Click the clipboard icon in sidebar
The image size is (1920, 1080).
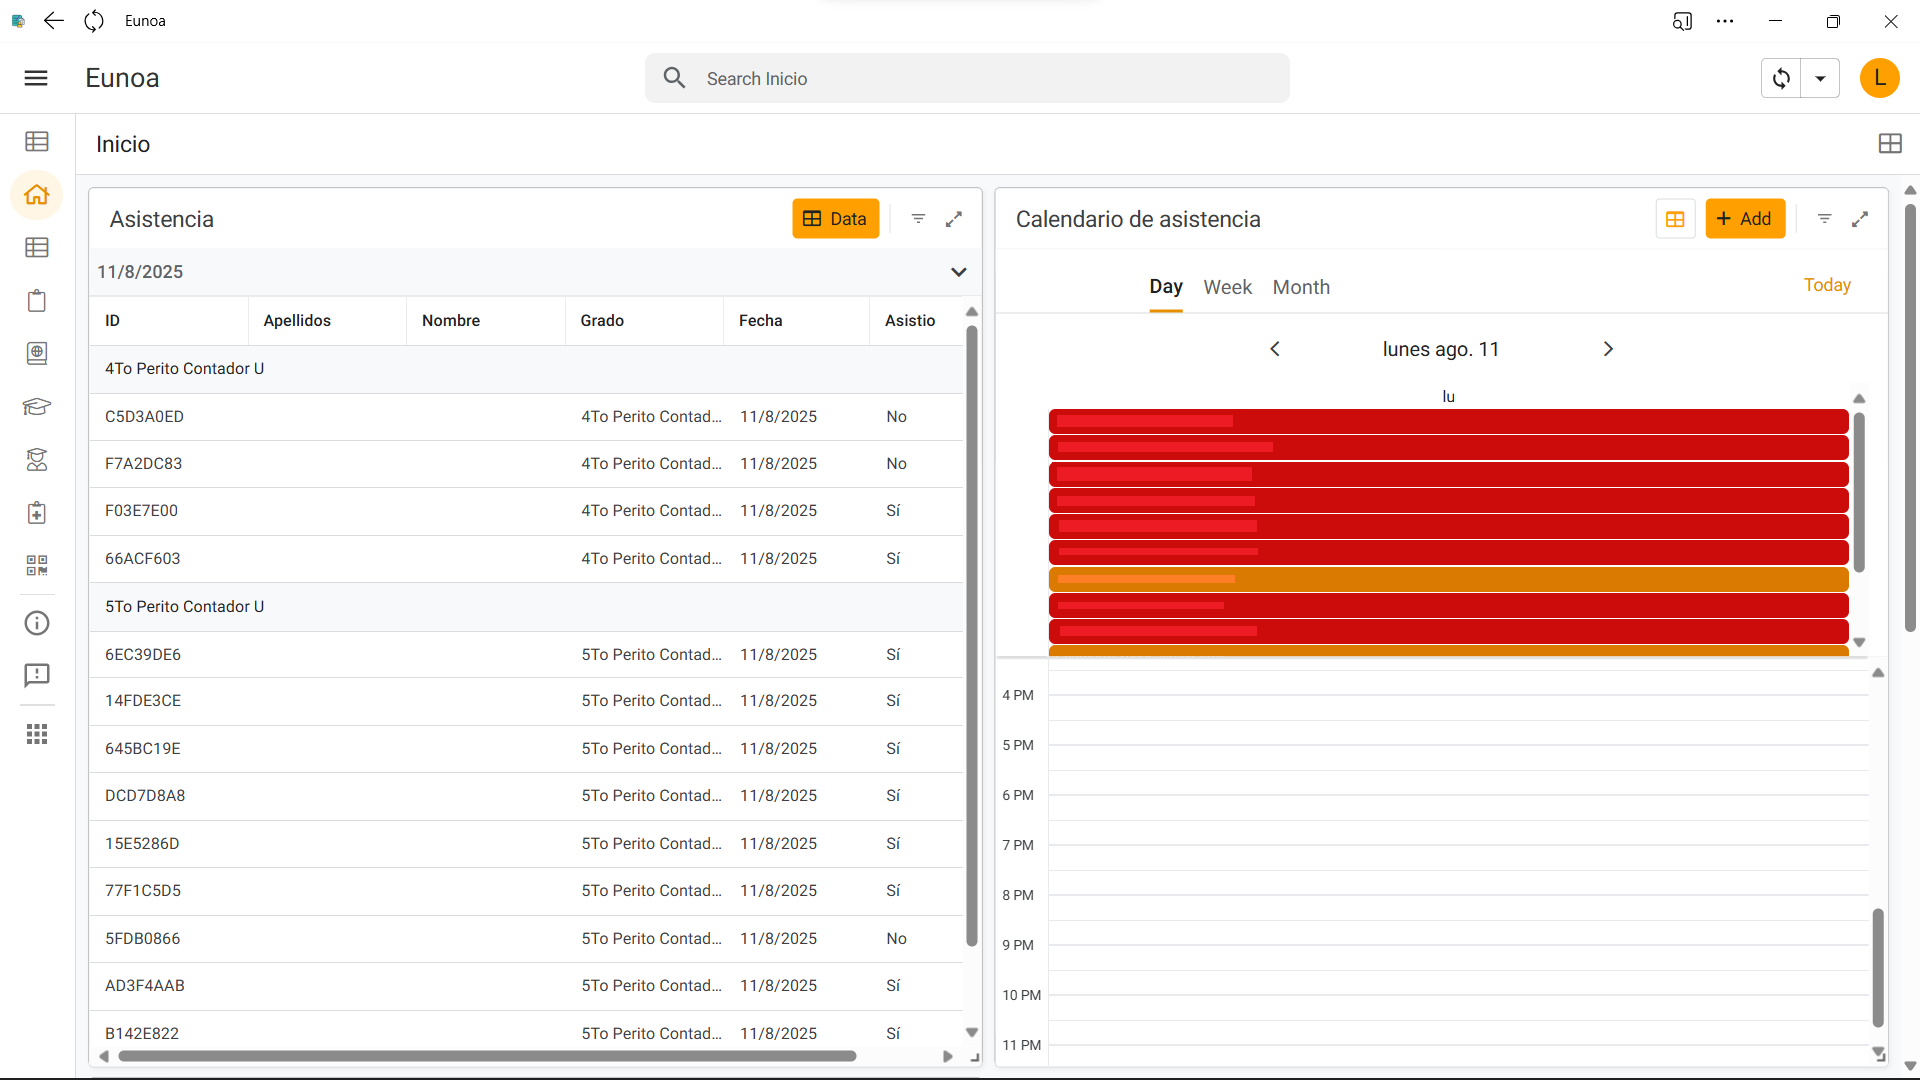tap(37, 301)
